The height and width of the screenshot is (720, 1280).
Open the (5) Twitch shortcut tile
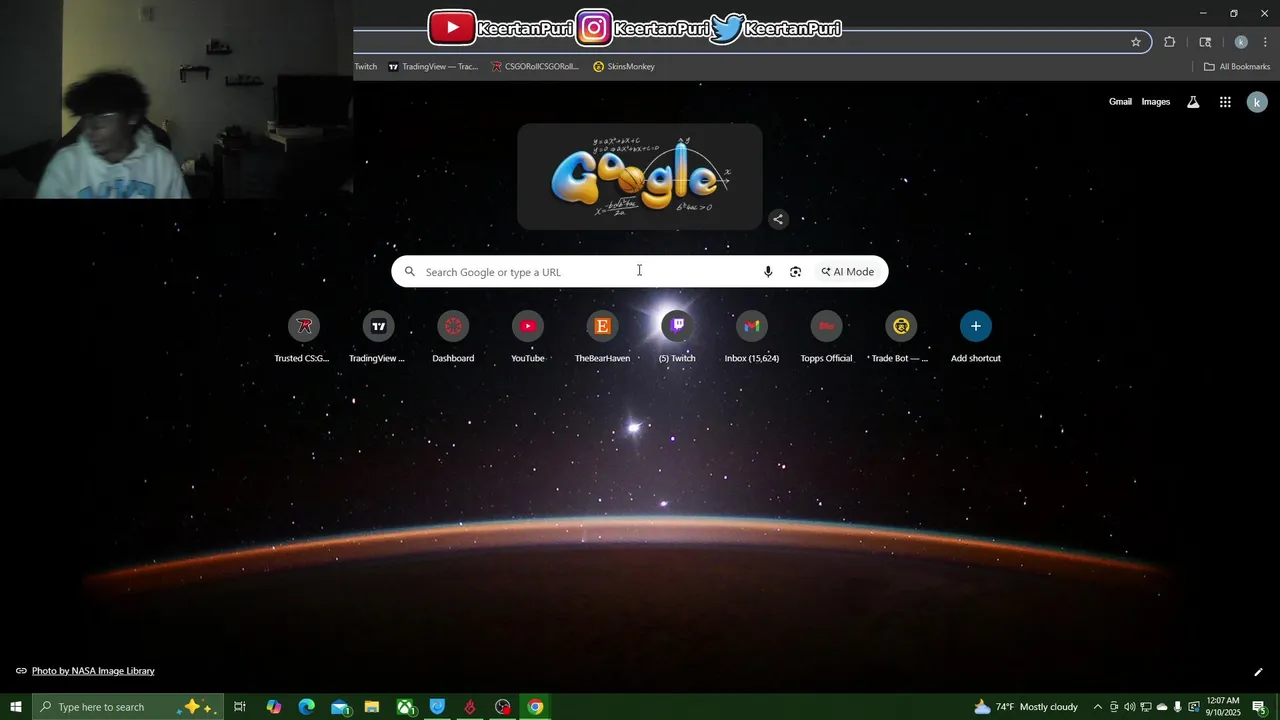(x=677, y=337)
